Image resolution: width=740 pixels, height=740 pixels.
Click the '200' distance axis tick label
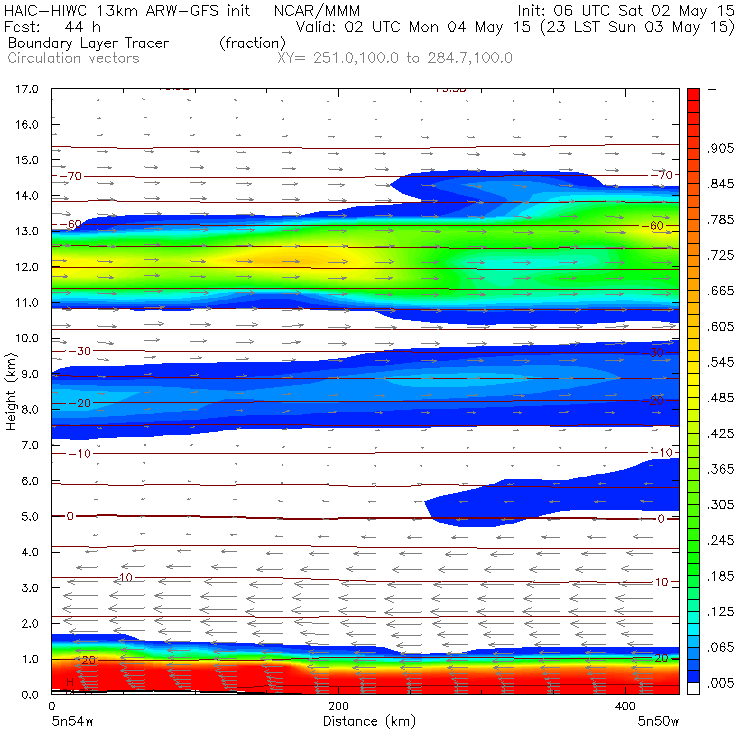click(x=338, y=706)
